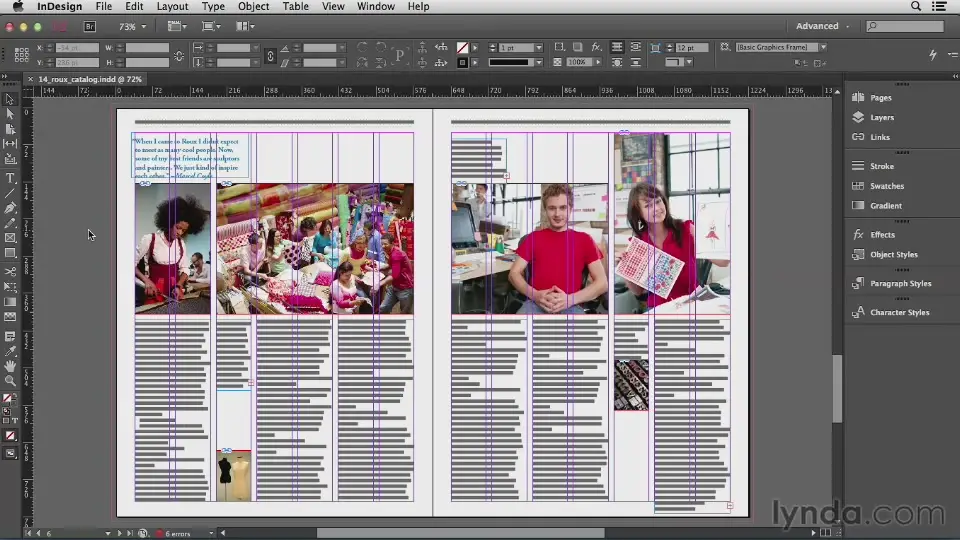Image resolution: width=960 pixels, height=540 pixels.
Task: Click the Character Styles panel button
Action: coord(899,312)
